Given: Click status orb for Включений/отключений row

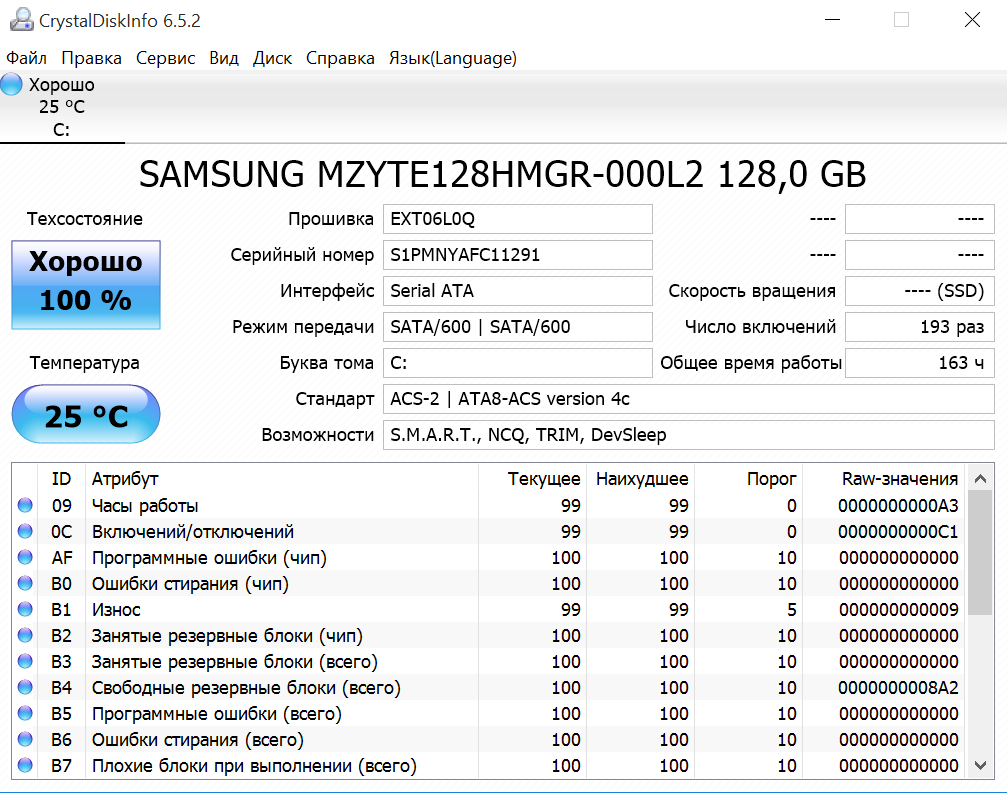Looking at the screenshot, I should [x=25, y=531].
